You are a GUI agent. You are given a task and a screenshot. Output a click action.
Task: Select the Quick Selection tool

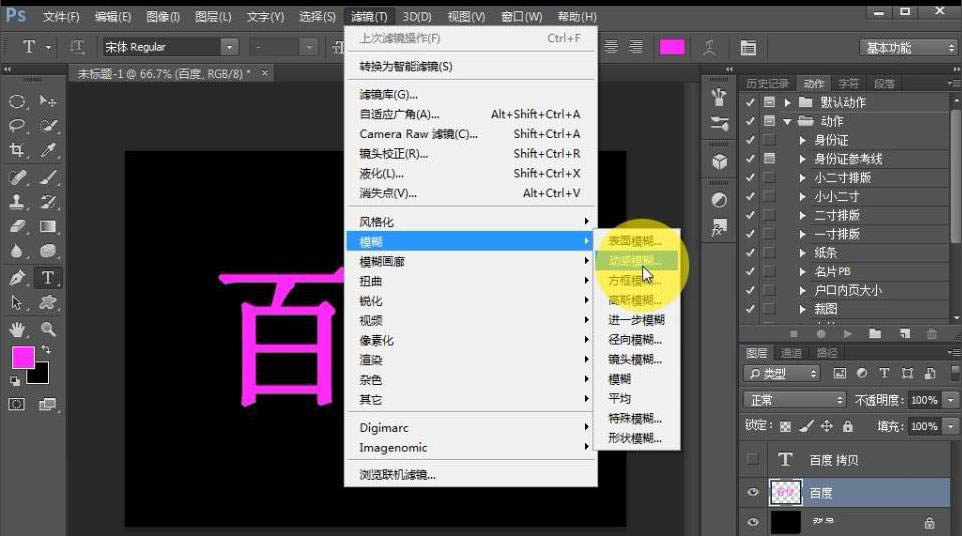48,126
